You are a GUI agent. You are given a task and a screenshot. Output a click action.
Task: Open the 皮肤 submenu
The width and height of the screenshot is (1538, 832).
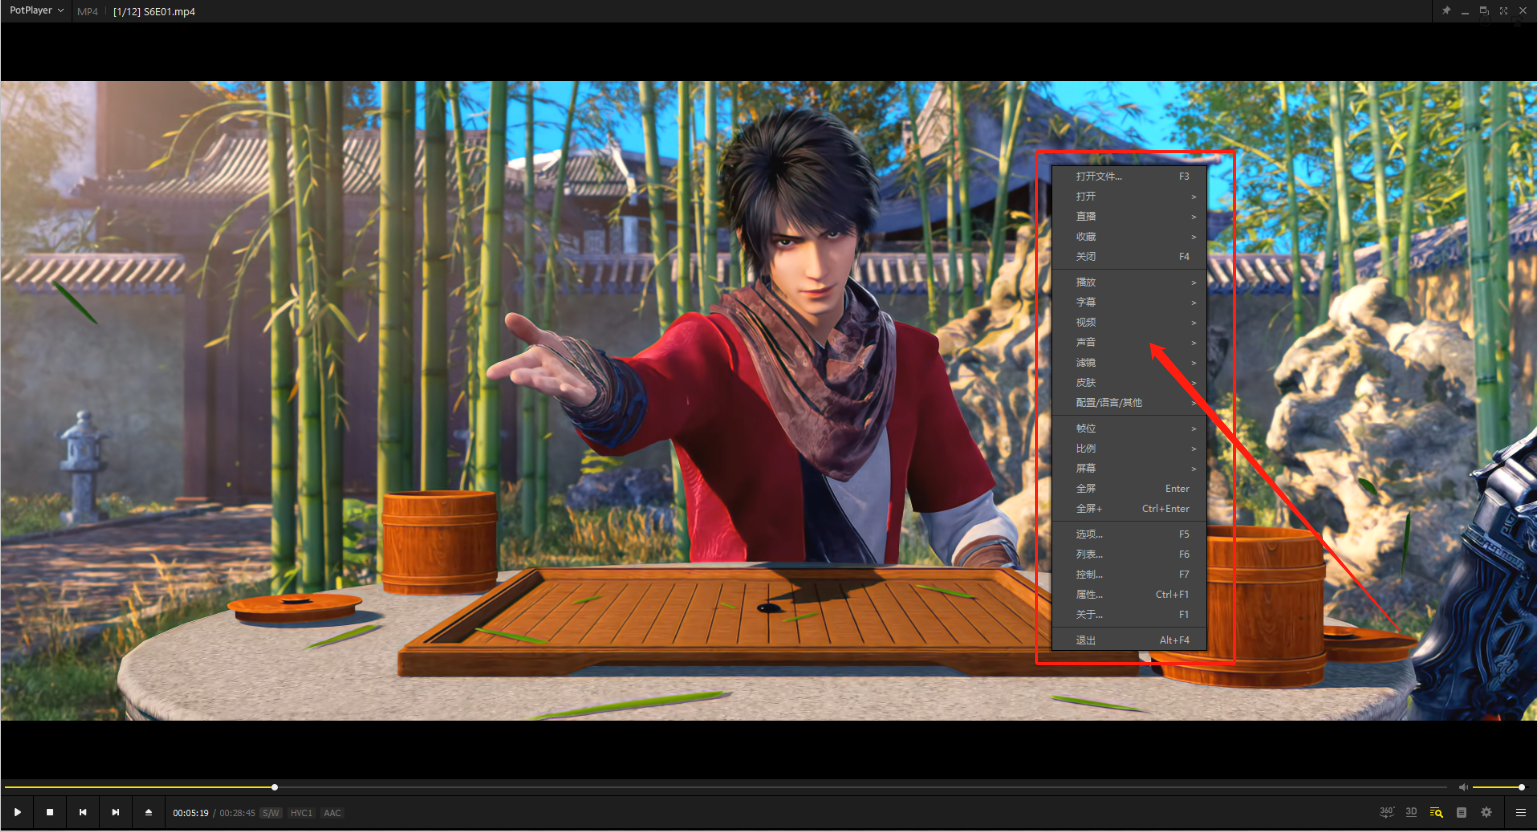pyautogui.click(x=1129, y=382)
